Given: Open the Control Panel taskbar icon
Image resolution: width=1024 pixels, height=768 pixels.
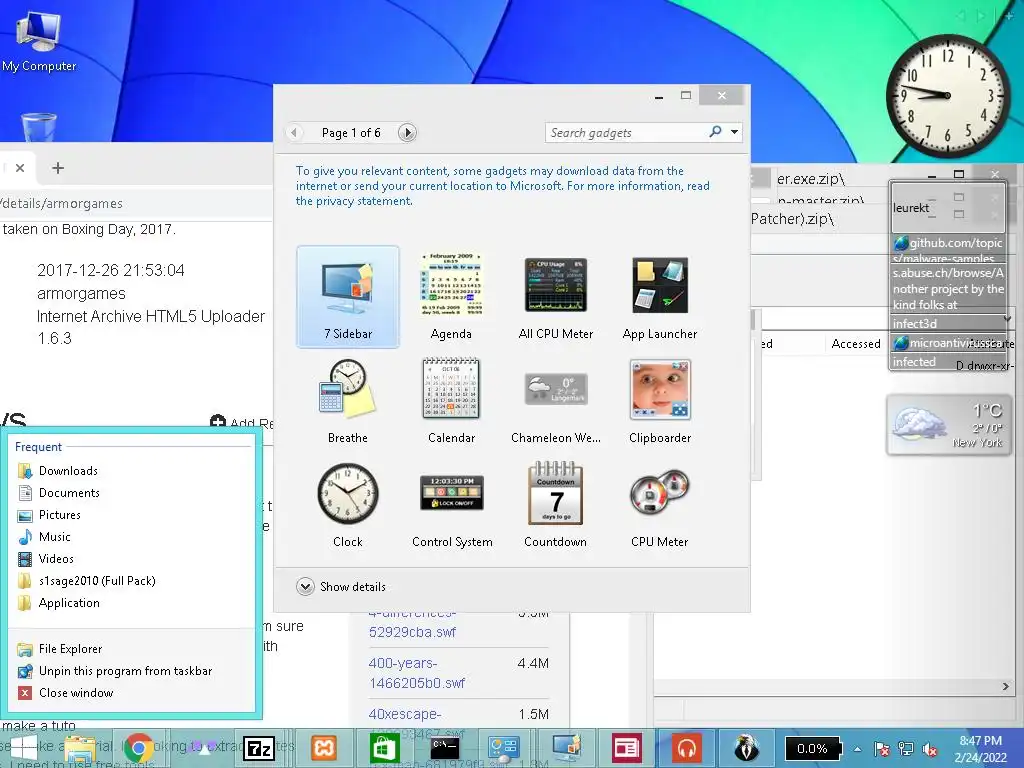Looking at the screenshot, I should click(x=504, y=748).
